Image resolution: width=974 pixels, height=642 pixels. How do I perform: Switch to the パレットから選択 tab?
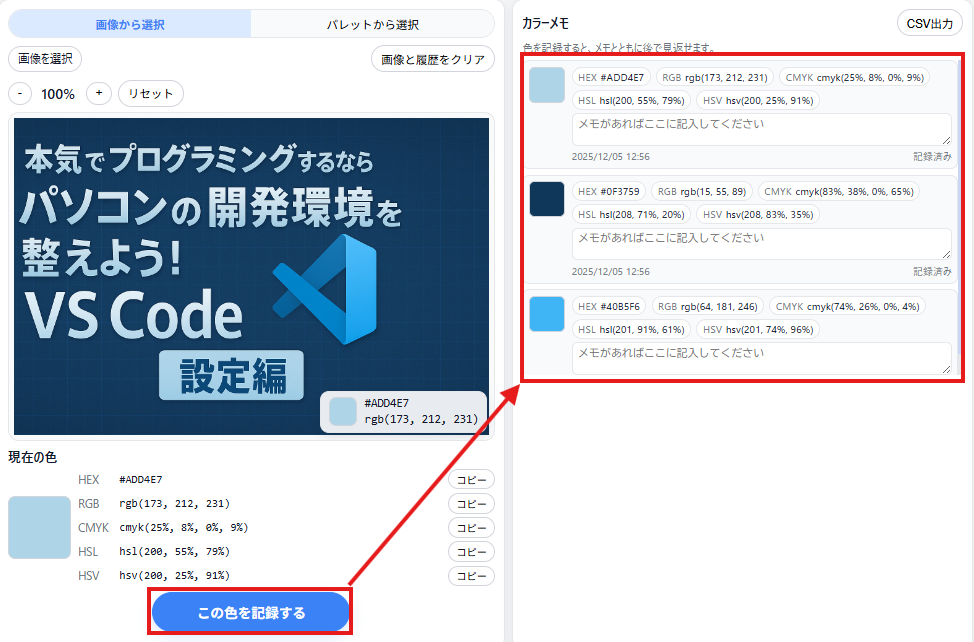pyautogui.click(x=372, y=24)
